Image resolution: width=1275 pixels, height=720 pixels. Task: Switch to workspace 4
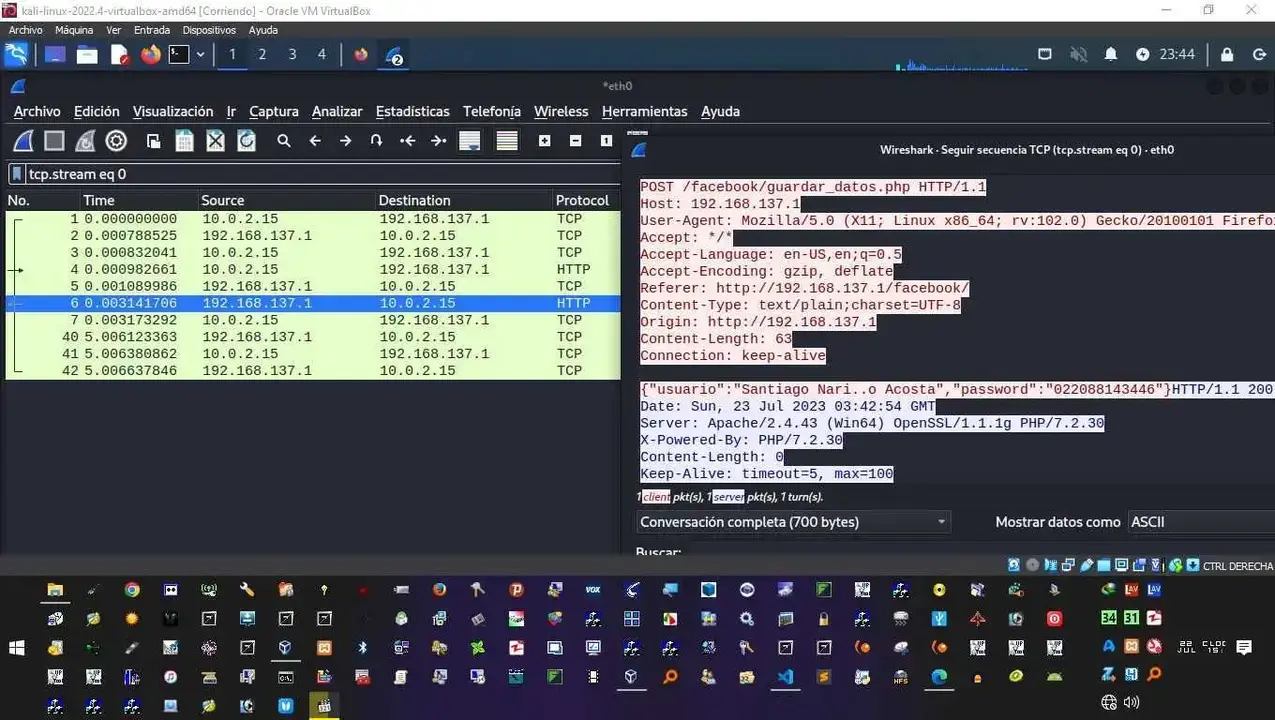[321, 54]
